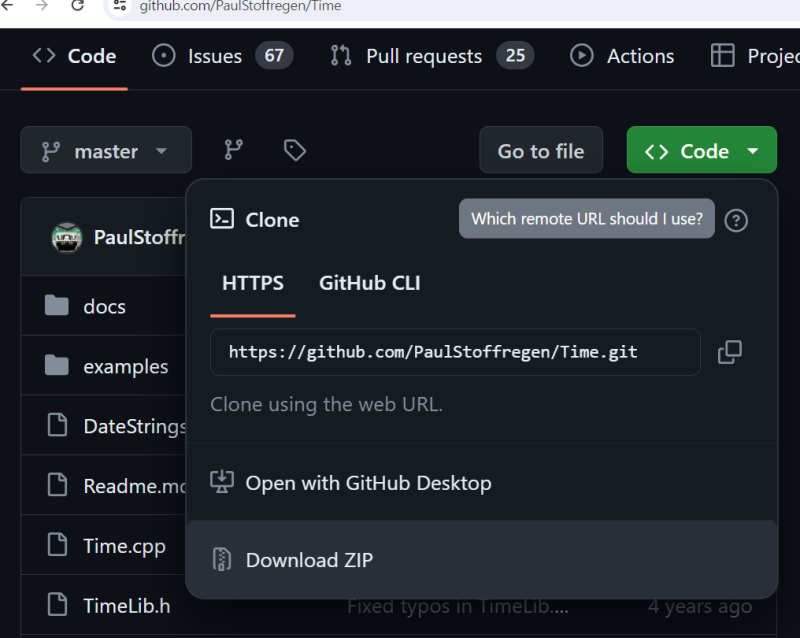Click PaulStoffregen's profile avatar

[66, 237]
